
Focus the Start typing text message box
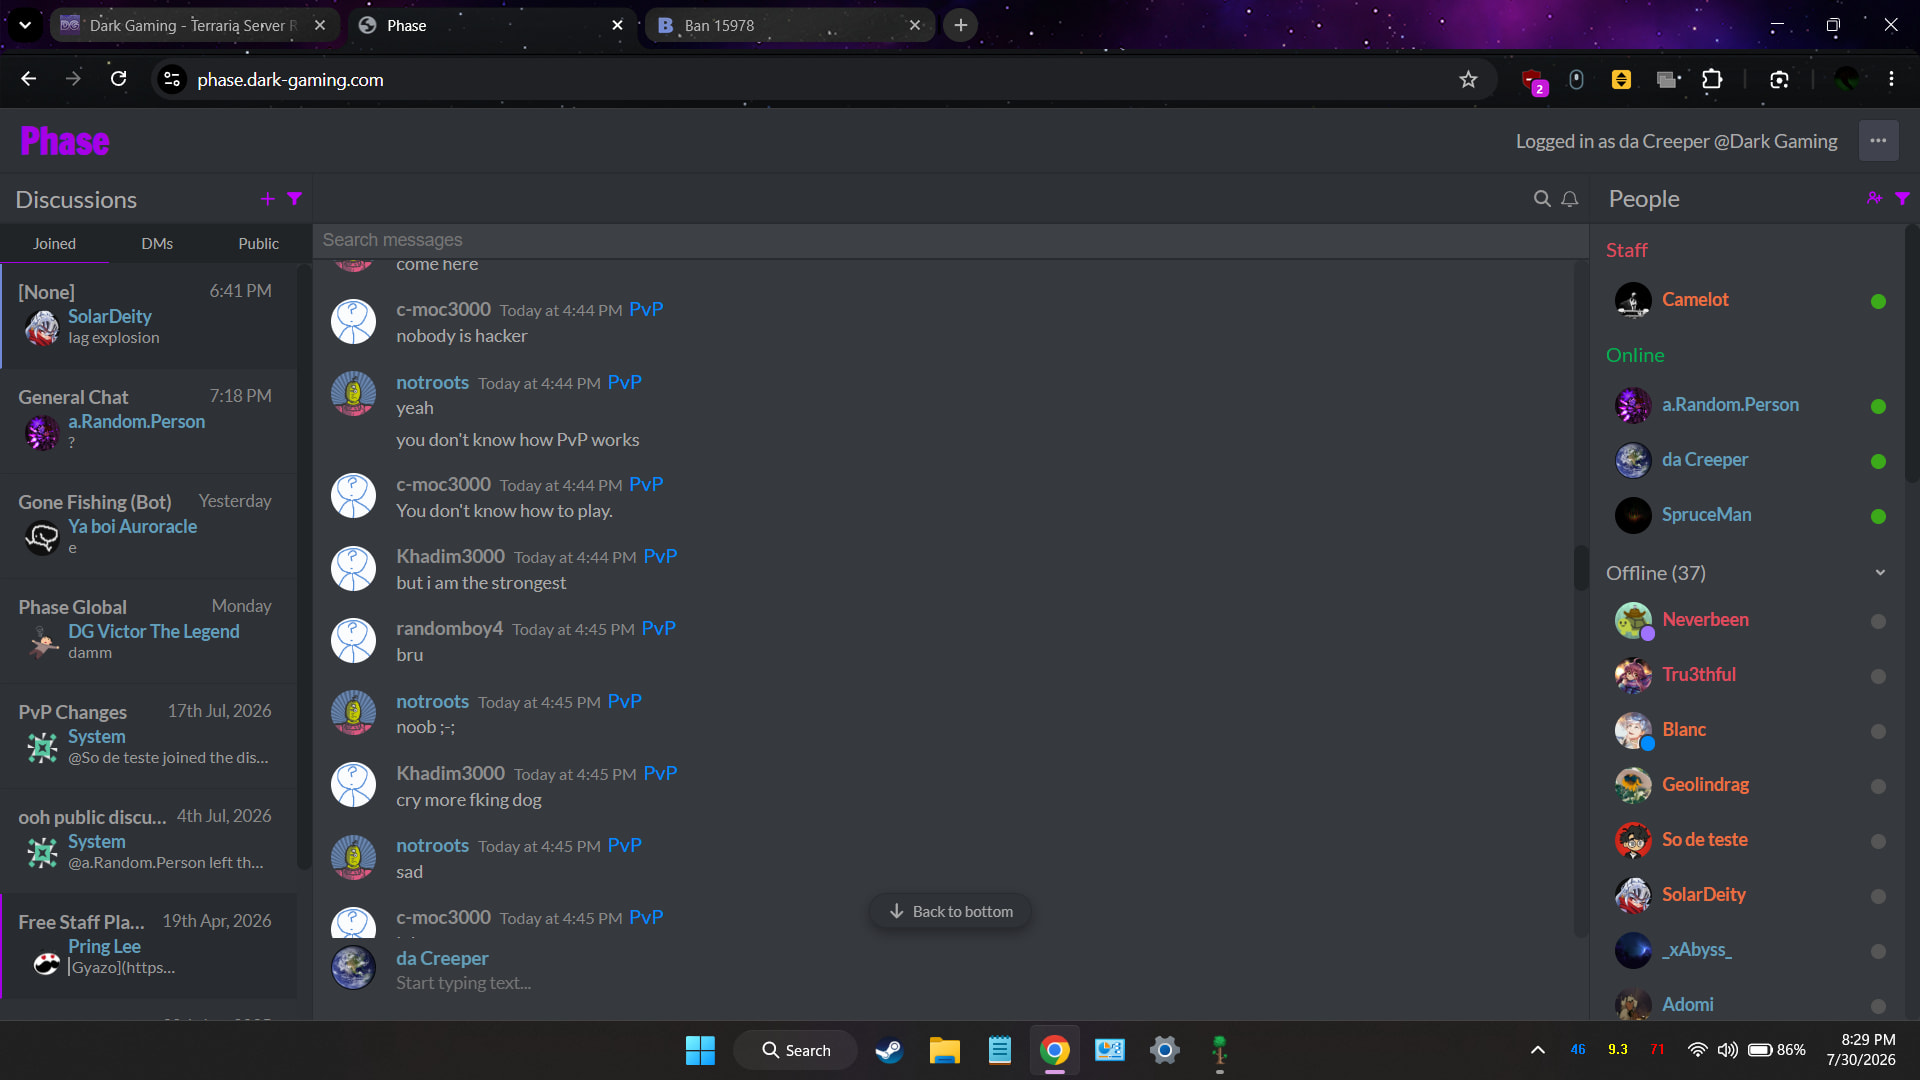[463, 983]
